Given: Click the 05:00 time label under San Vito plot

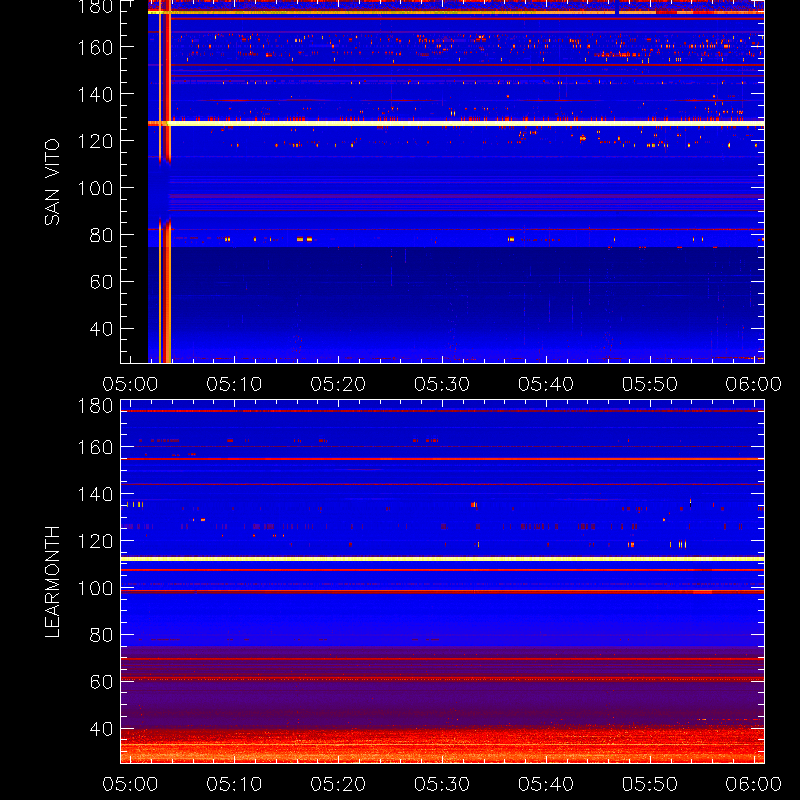Looking at the screenshot, I should click(130, 384).
